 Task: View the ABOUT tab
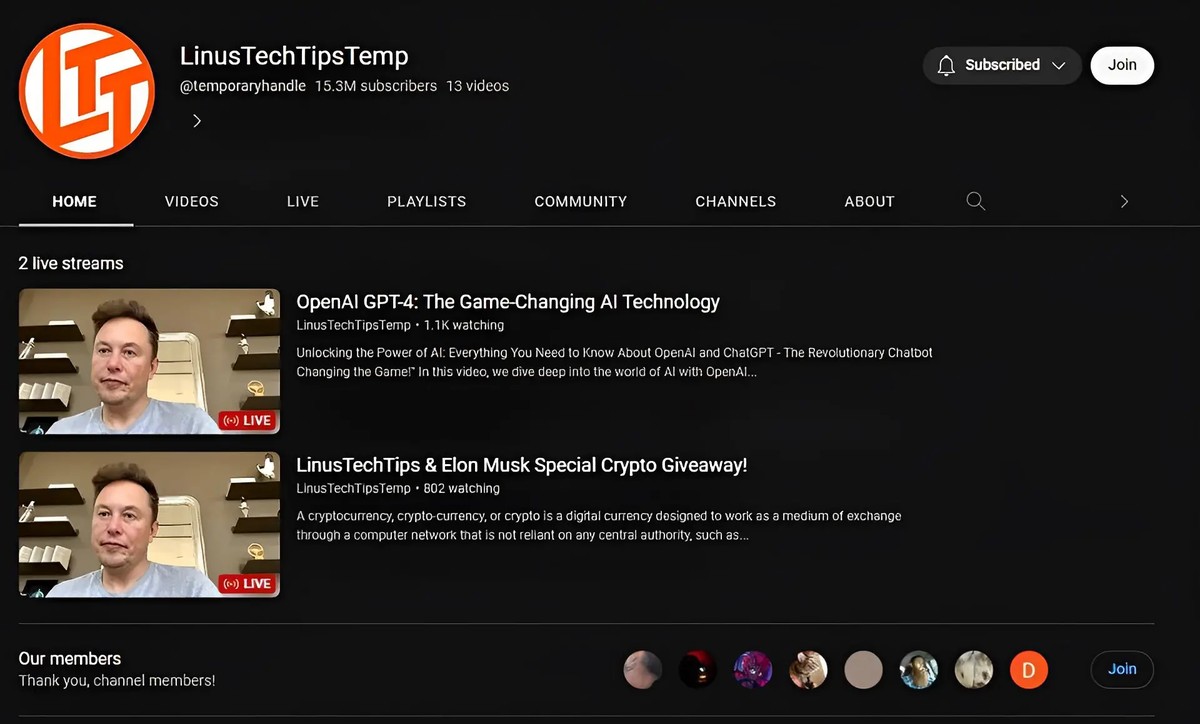(x=869, y=201)
